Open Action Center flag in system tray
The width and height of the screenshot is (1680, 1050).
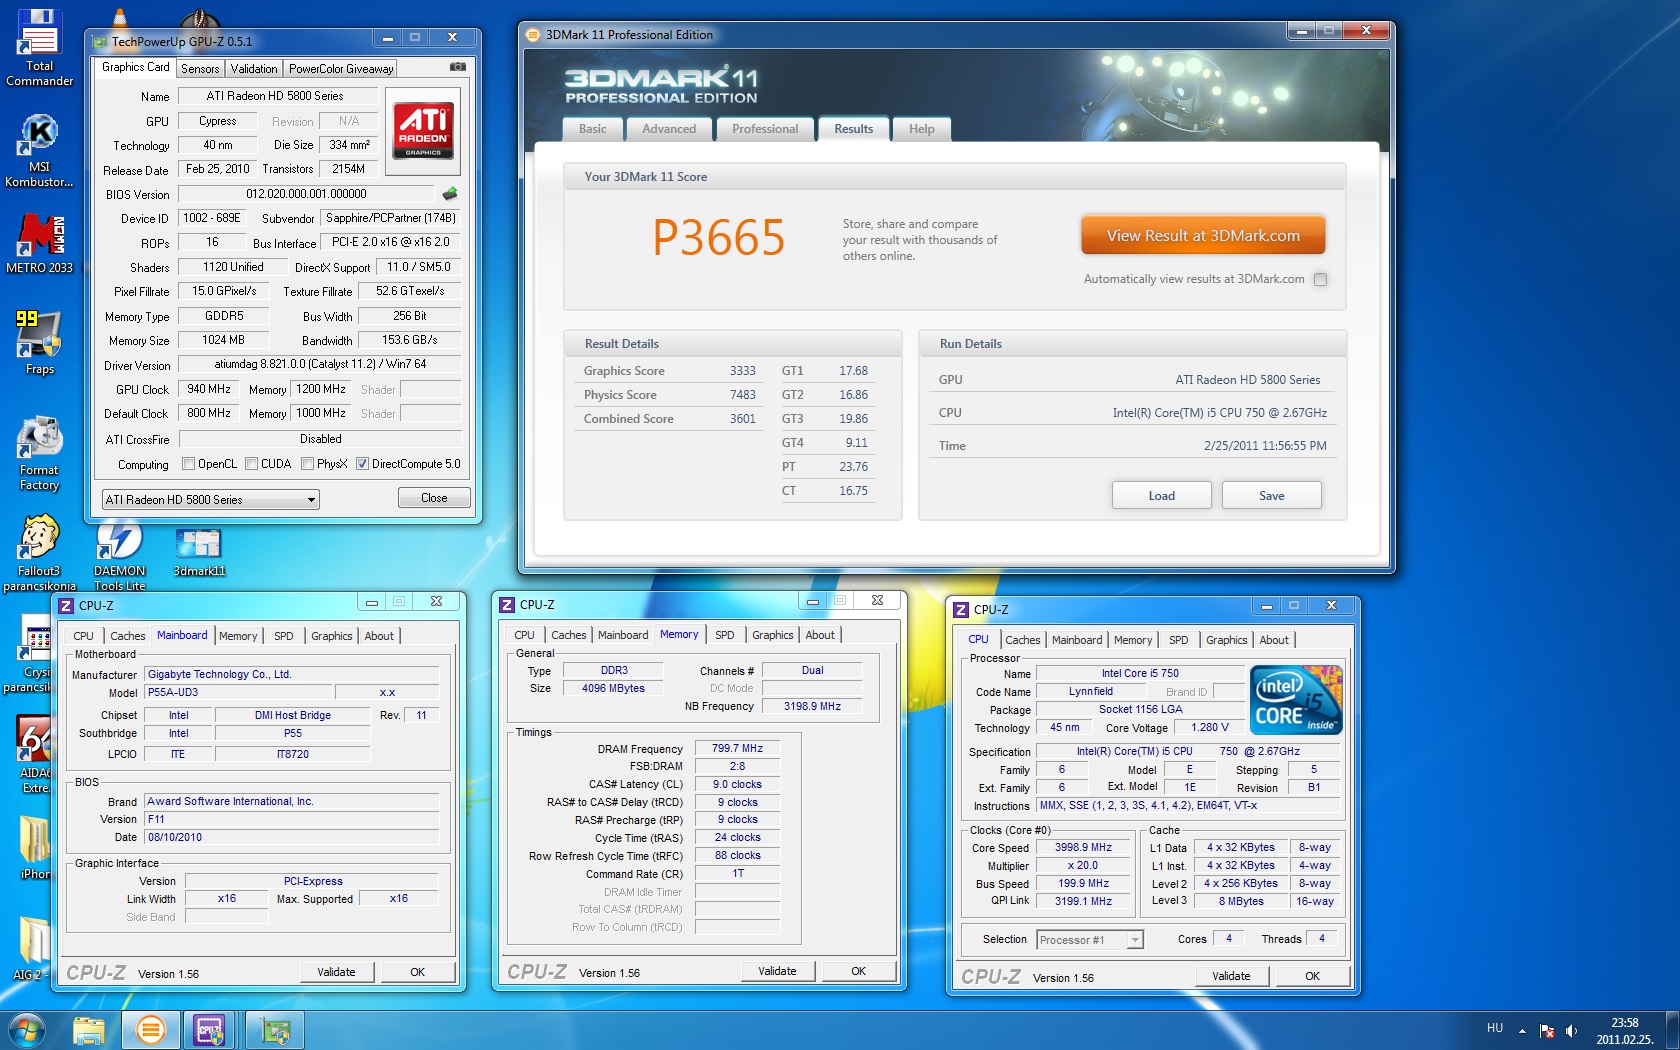click(1547, 1030)
